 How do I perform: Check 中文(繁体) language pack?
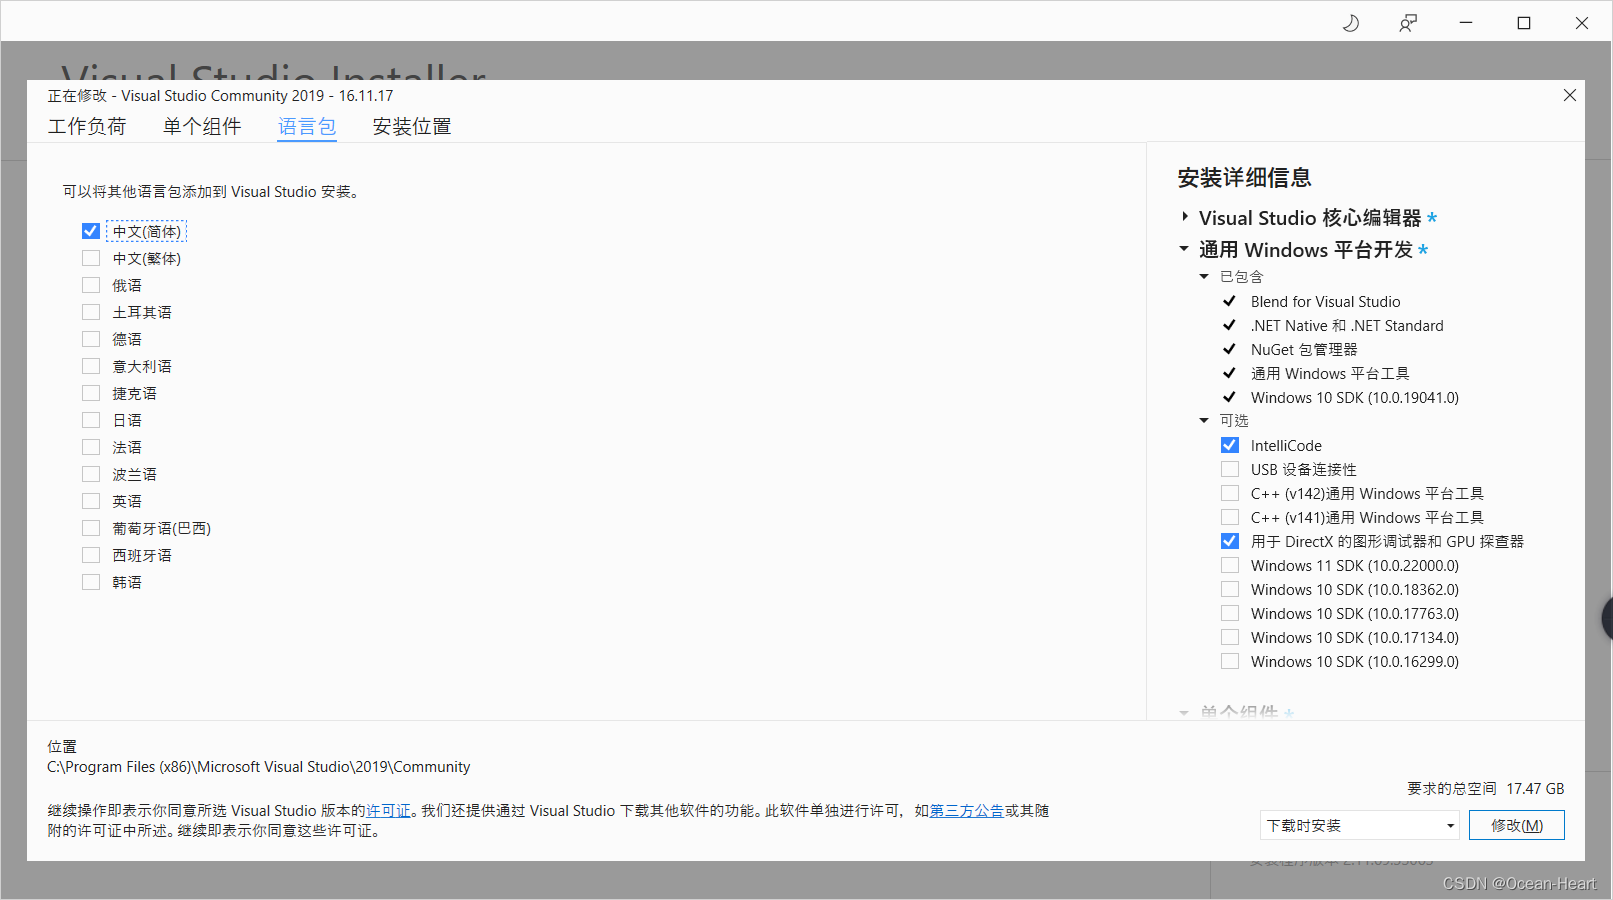tap(91, 258)
